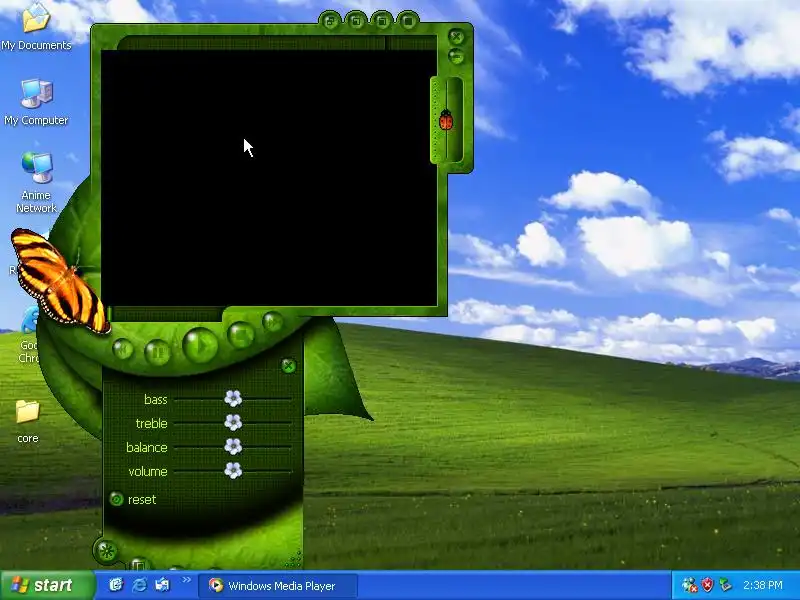Expand the Quick Launch chevron
Image resolution: width=800 pixels, height=600 pixels.
click(x=186, y=580)
